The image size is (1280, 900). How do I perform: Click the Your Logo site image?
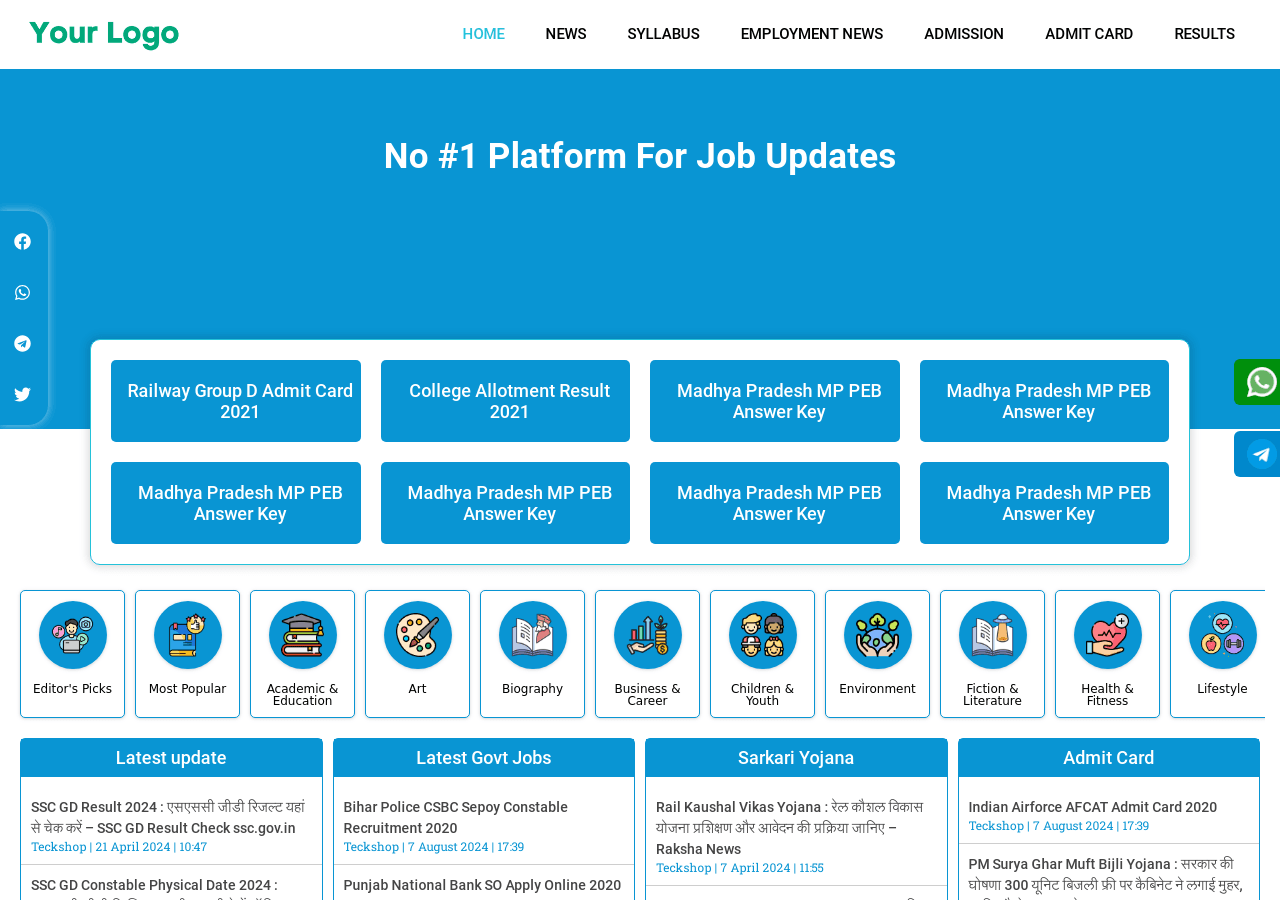pos(103,33)
